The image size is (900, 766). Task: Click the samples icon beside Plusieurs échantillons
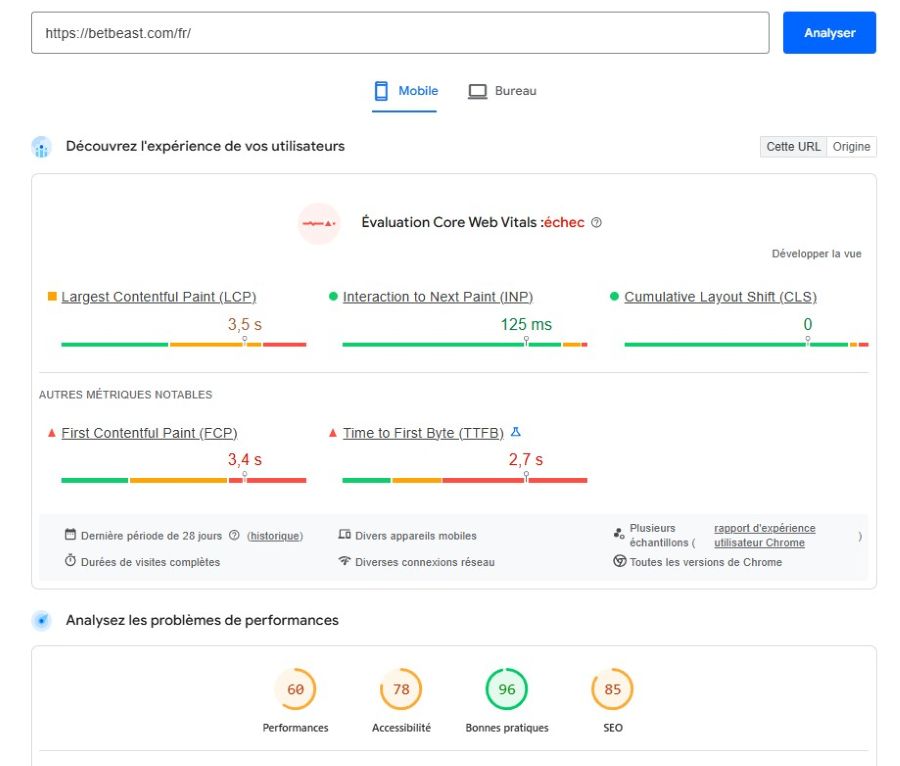619,534
